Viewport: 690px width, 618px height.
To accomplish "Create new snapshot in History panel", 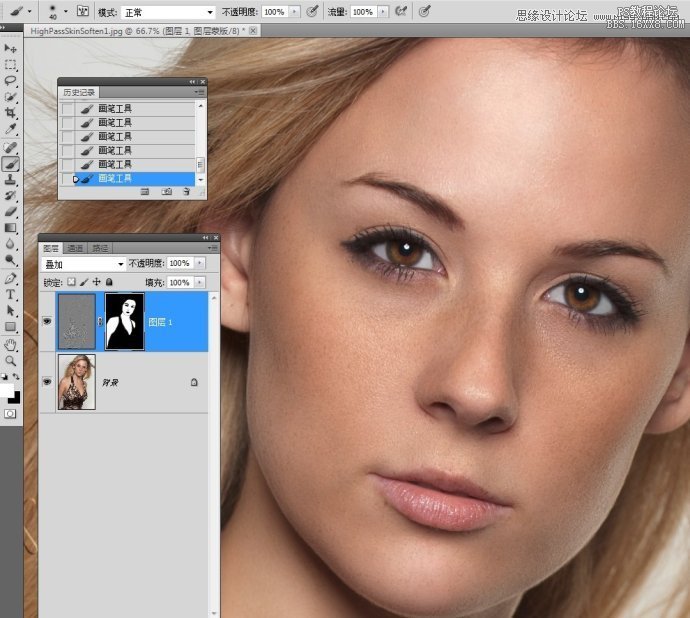I will (166, 191).
